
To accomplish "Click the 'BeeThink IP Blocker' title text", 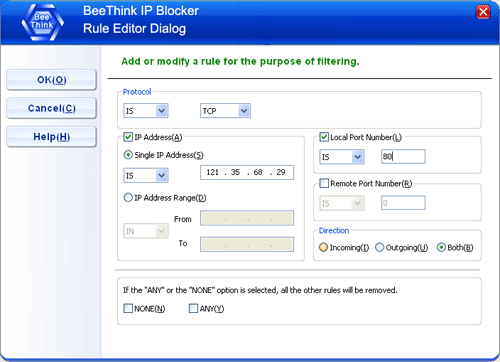I will (141, 11).
